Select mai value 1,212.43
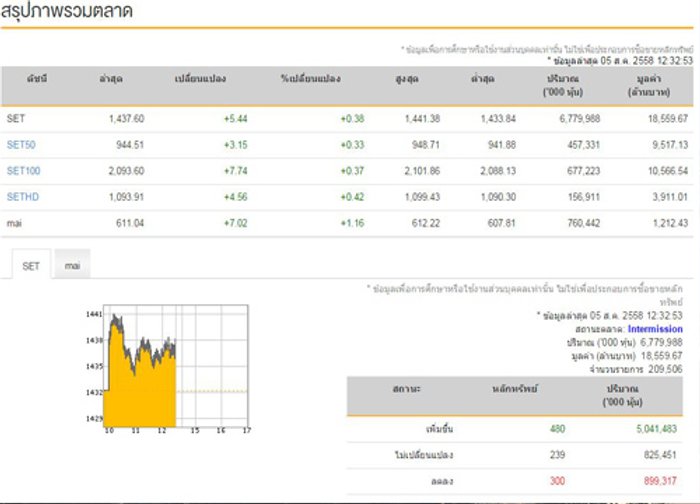The height and width of the screenshot is (504, 700). [x=670, y=223]
